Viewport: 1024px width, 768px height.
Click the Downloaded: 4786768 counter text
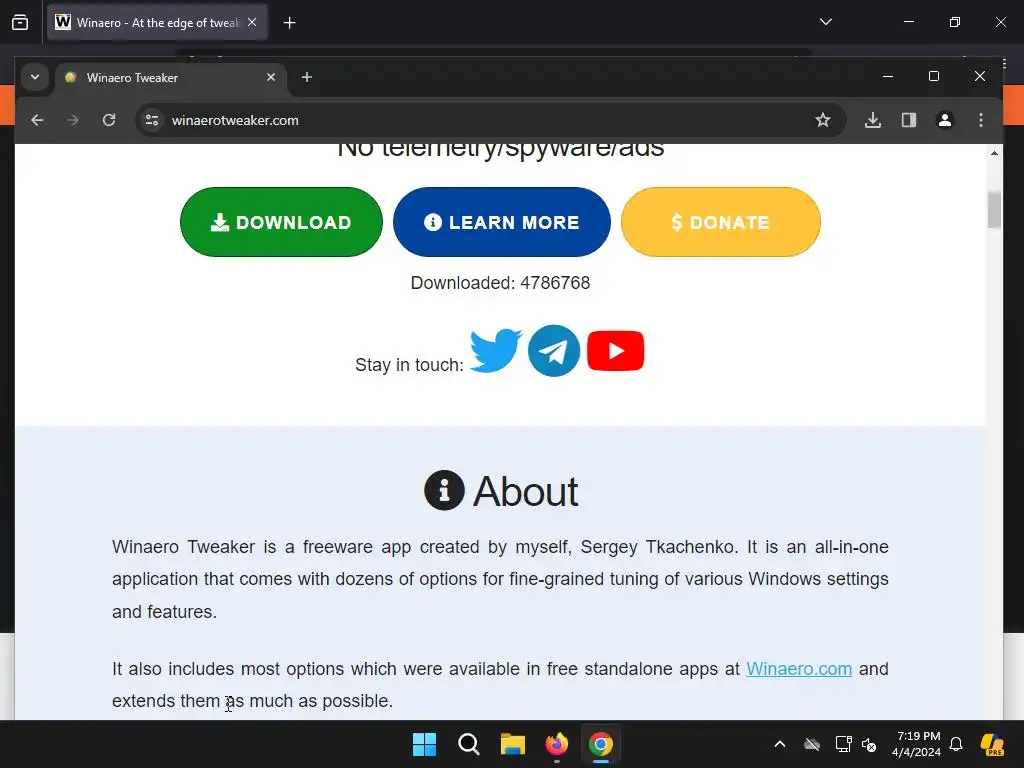coord(500,283)
